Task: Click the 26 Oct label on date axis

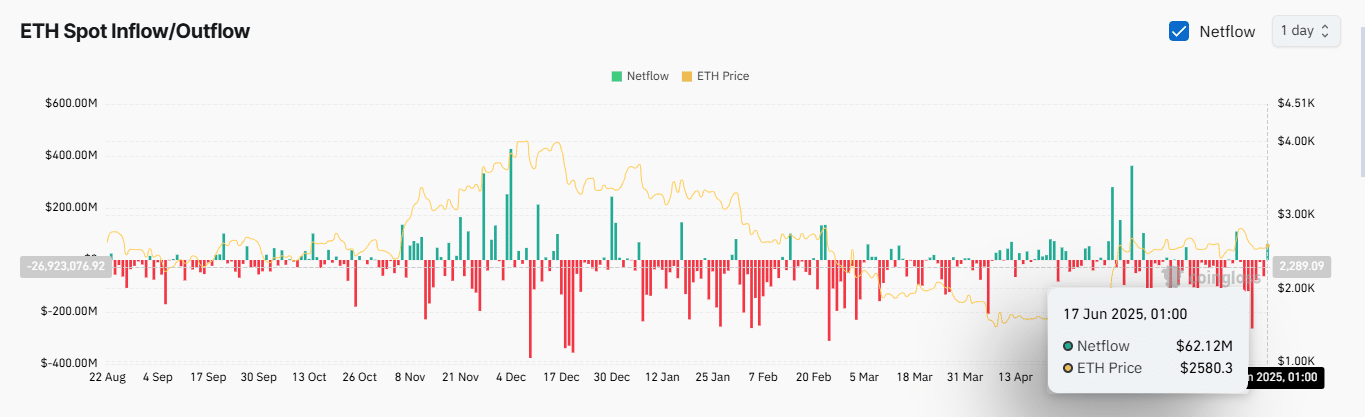Action: click(359, 377)
